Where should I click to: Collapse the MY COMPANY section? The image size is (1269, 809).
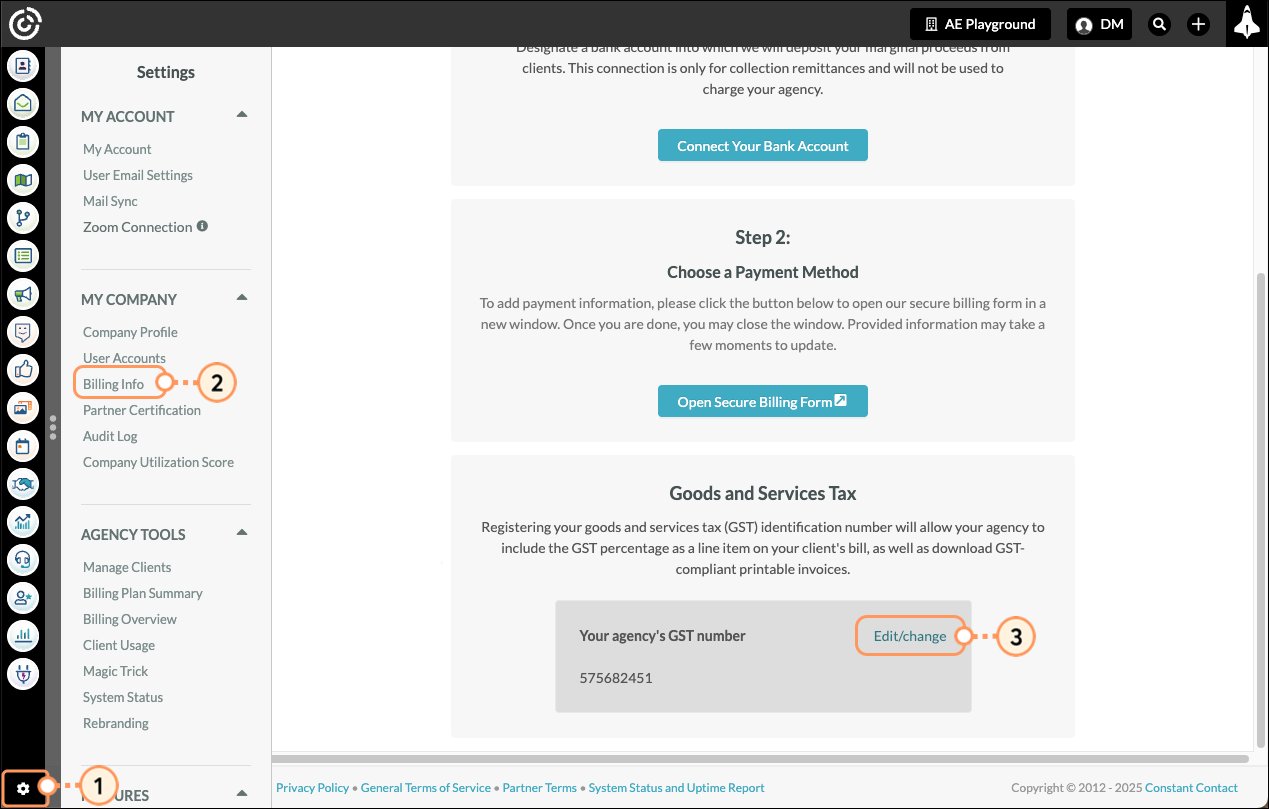tap(241, 298)
